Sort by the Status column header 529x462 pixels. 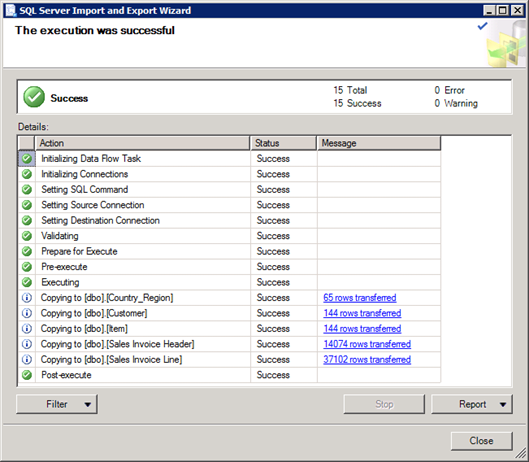[283, 143]
